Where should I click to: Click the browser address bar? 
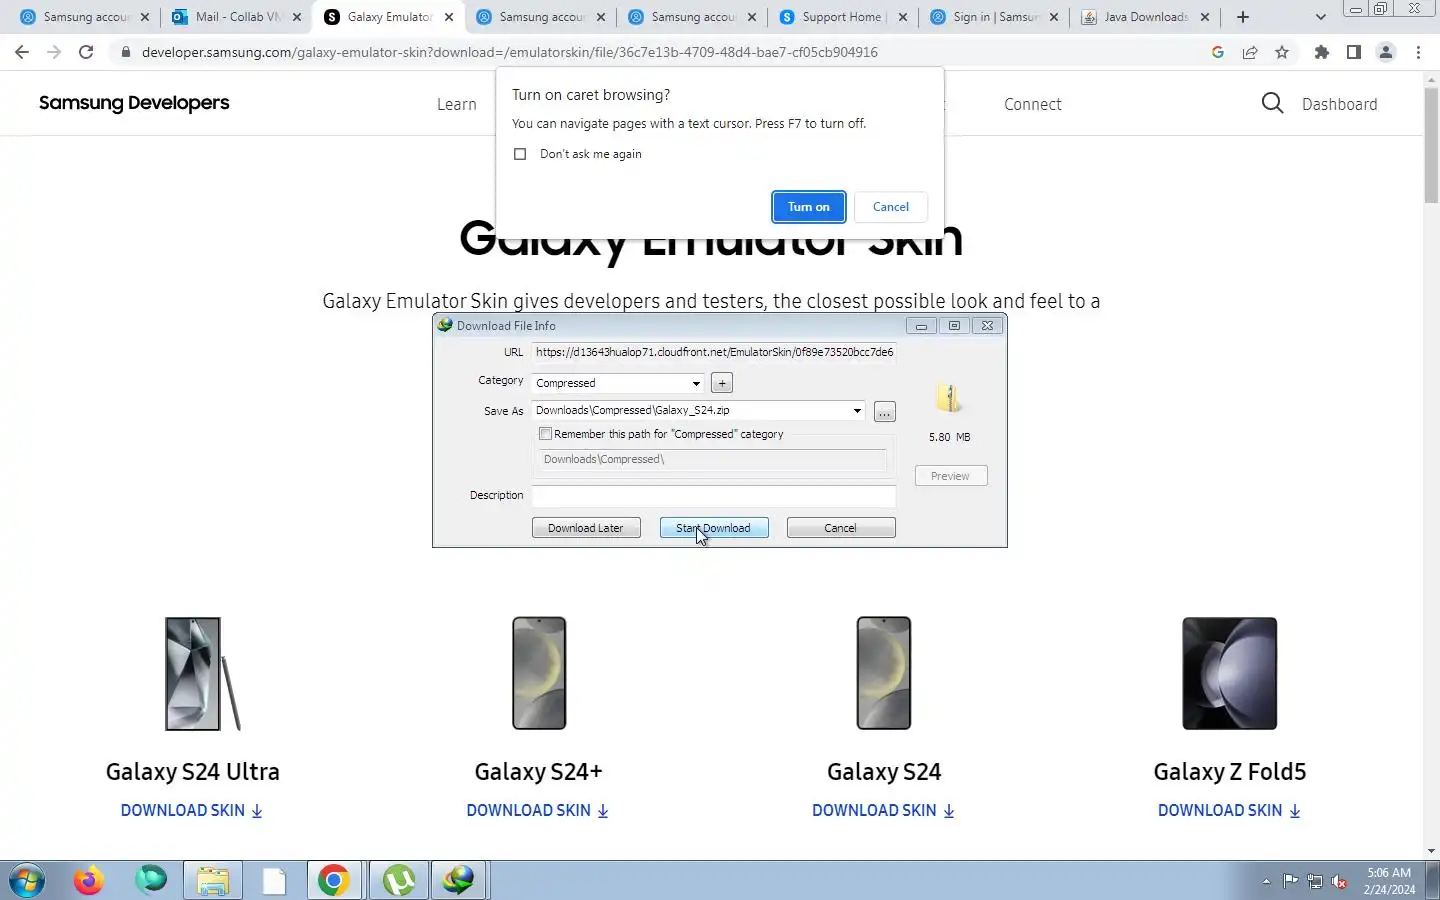(x=660, y=52)
